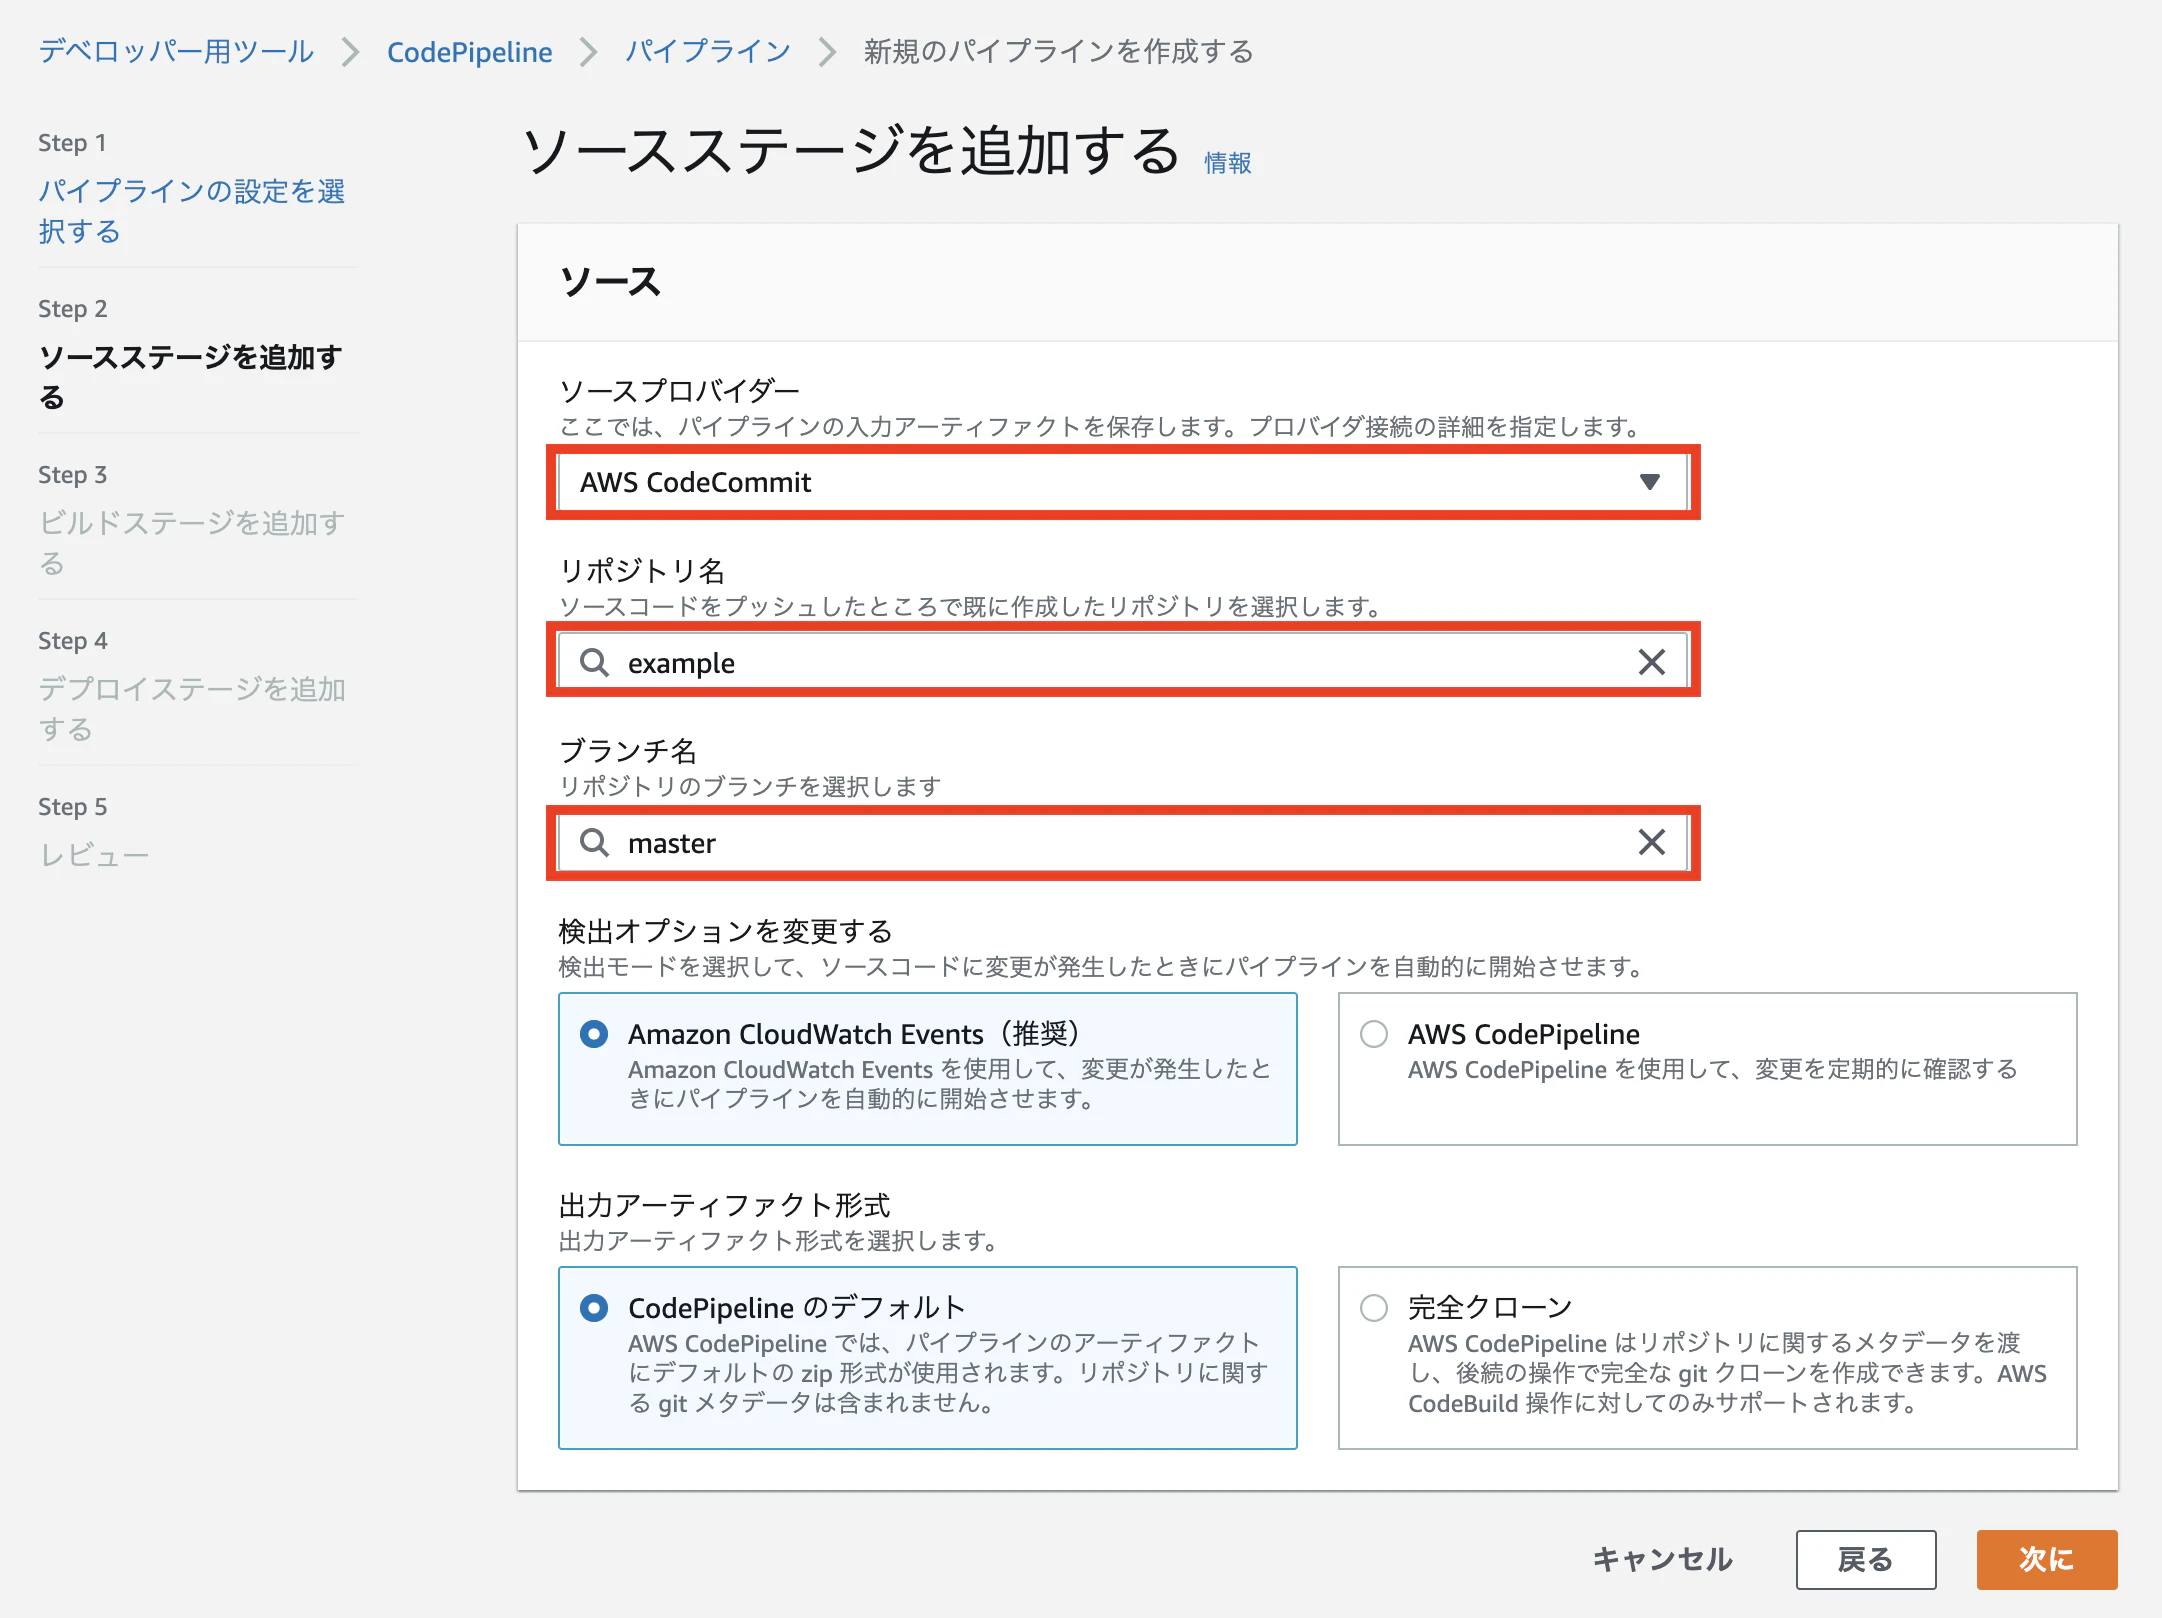Image resolution: width=2162 pixels, height=1618 pixels.
Task: Click the 戻る button
Action: [1866, 1559]
